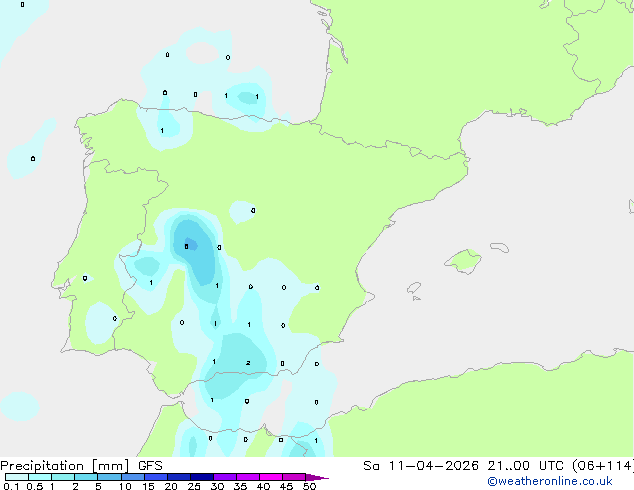Select the 25–30 mm dark navy swatch
The width and height of the screenshot is (634, 490).
click(x=201, y=477)
